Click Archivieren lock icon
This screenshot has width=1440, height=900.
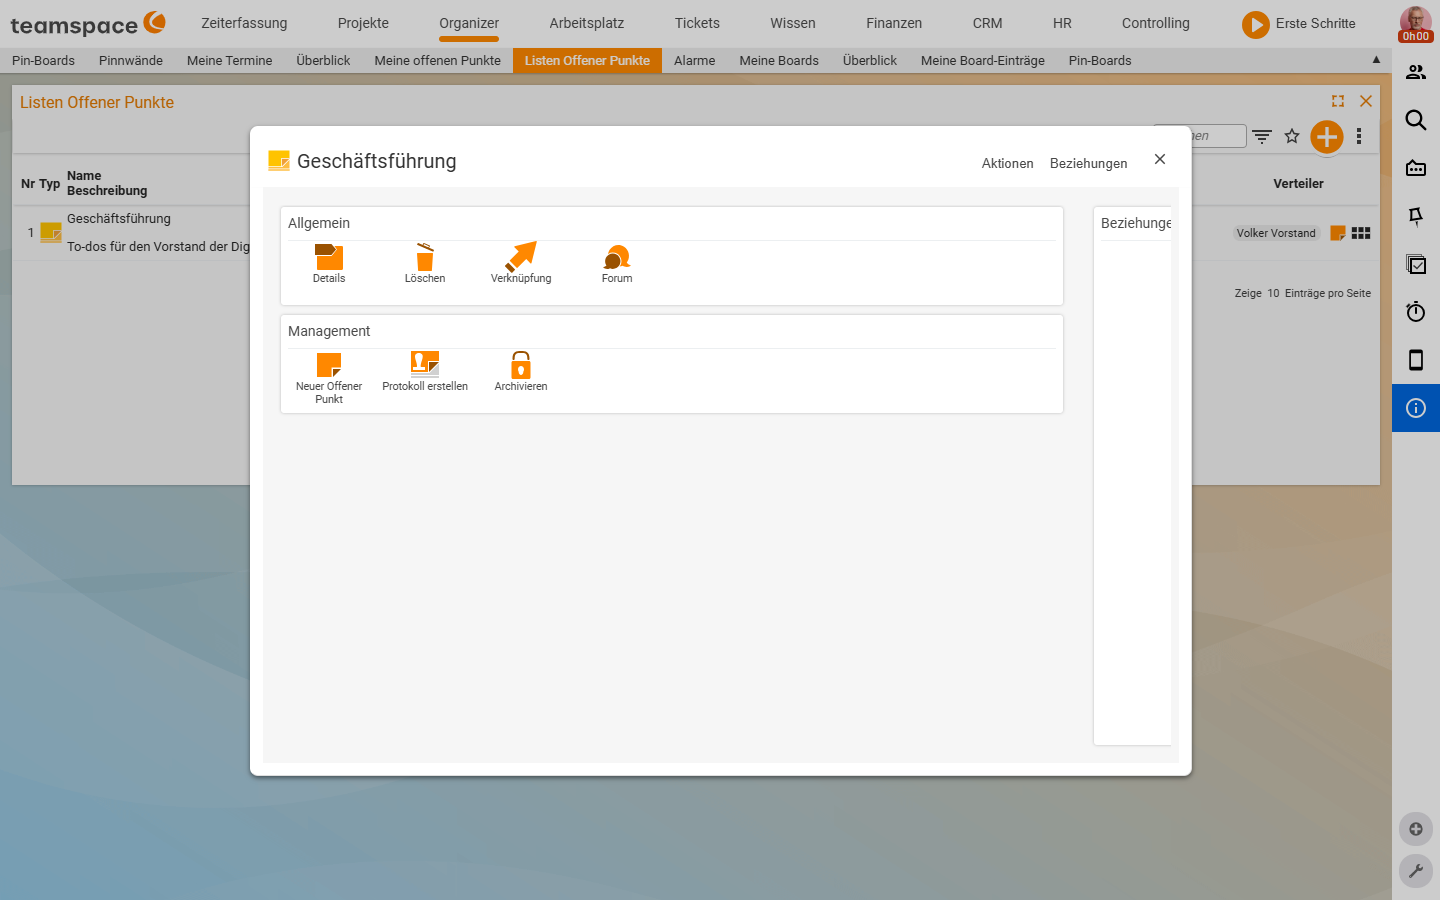pos(521,371)
